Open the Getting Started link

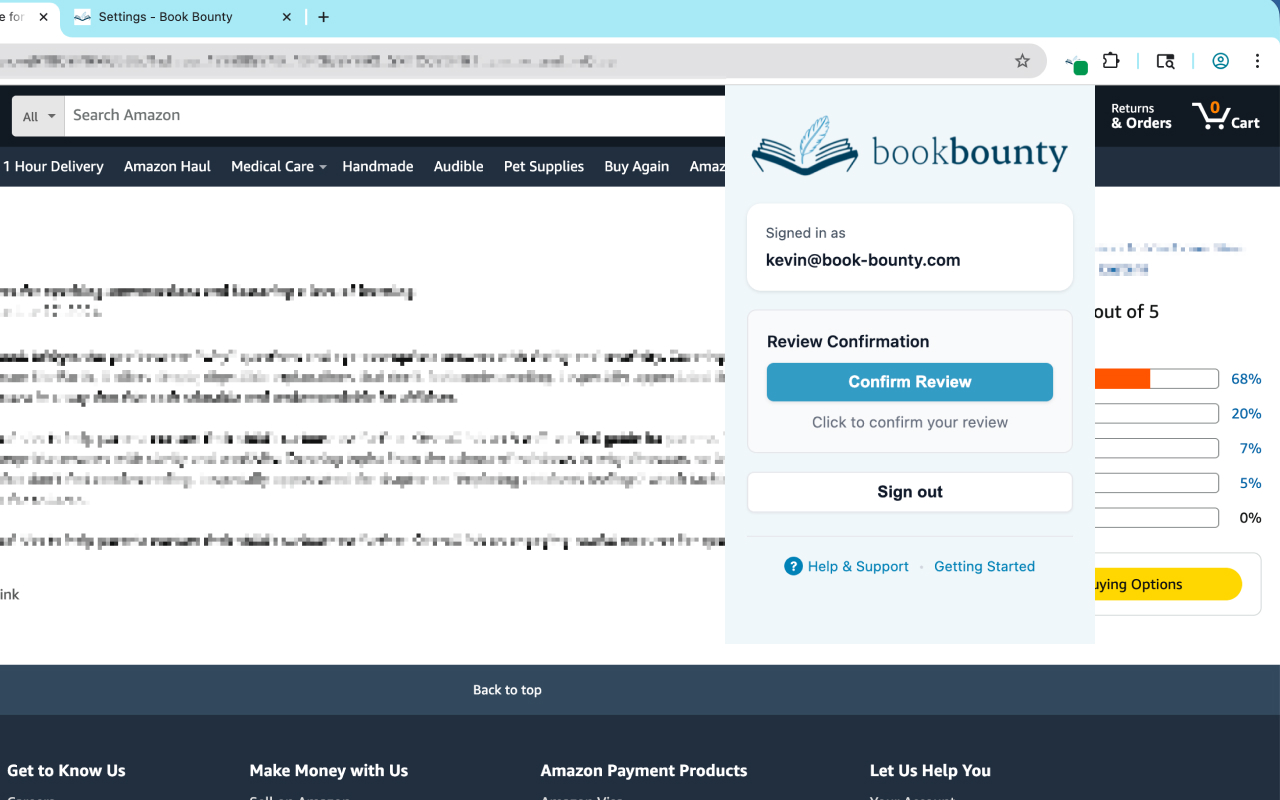[x=984, y=566]
